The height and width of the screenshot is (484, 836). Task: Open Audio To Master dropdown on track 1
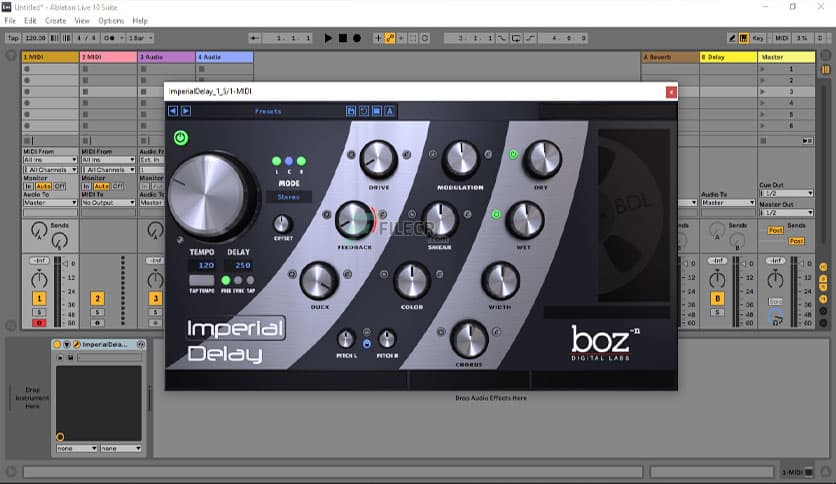tap(50, 203)
